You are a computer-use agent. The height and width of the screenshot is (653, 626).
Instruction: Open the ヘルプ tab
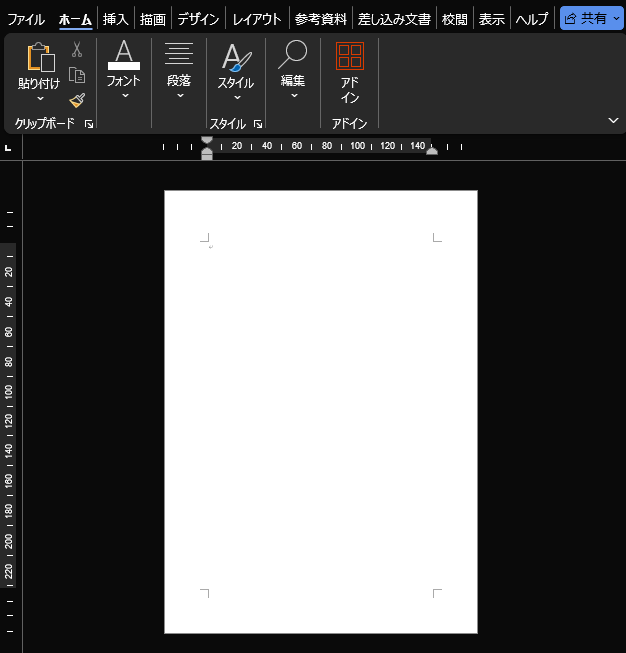pos(532,19)
